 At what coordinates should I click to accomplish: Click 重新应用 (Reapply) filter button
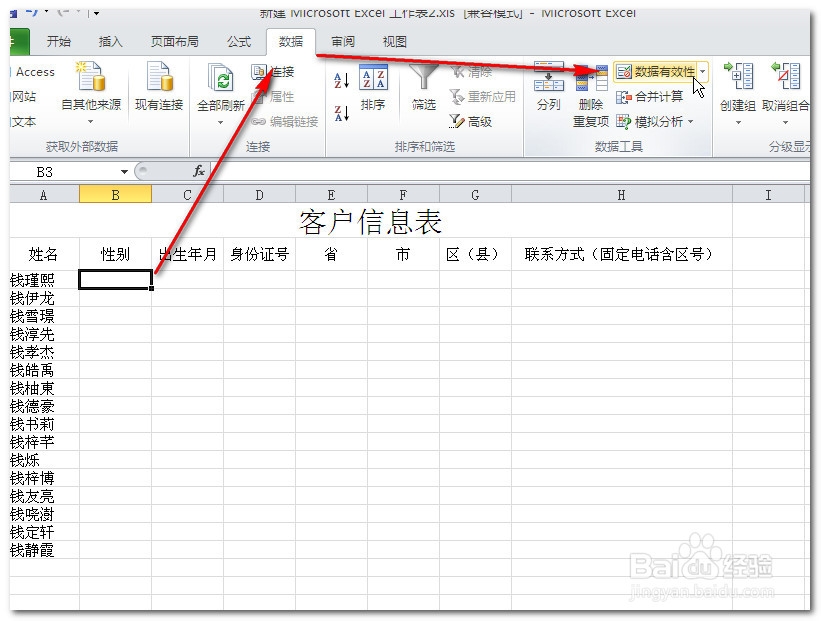483,97
